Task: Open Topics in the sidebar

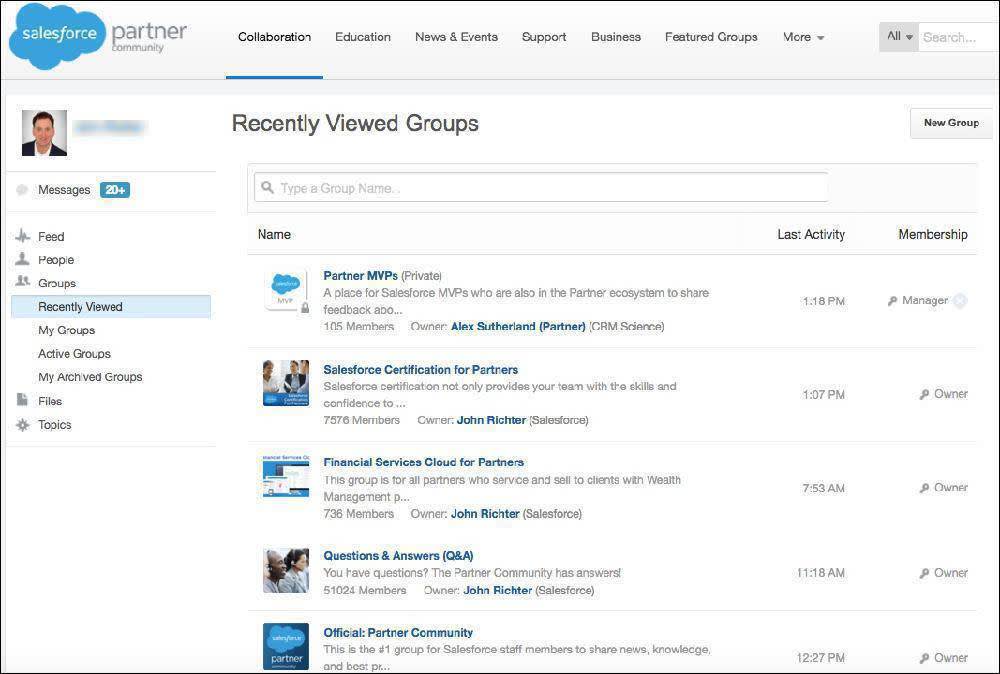Action: point(54,425)
